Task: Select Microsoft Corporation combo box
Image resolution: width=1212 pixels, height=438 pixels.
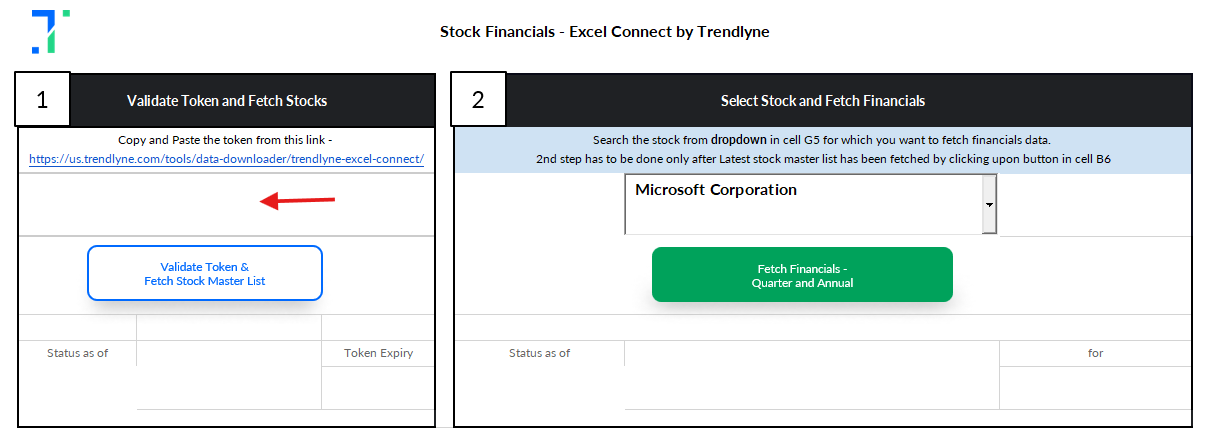Action: click(x=810, y=204)
